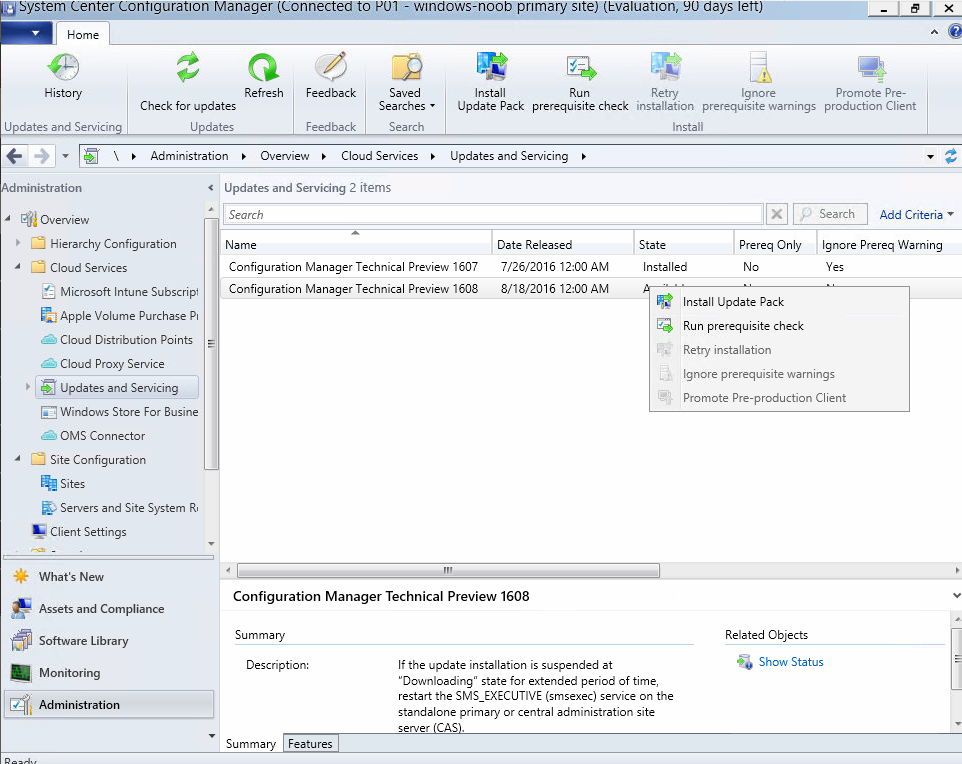Expand the Updates and Servicing node
This screenshot has width=962, height=764.
[28, 387]
